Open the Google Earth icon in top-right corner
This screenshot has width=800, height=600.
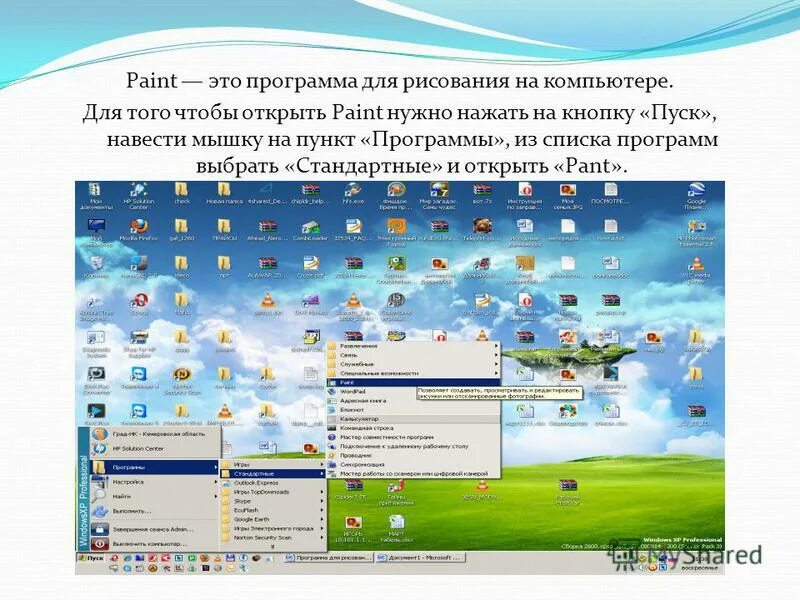[x=696, y=196]
